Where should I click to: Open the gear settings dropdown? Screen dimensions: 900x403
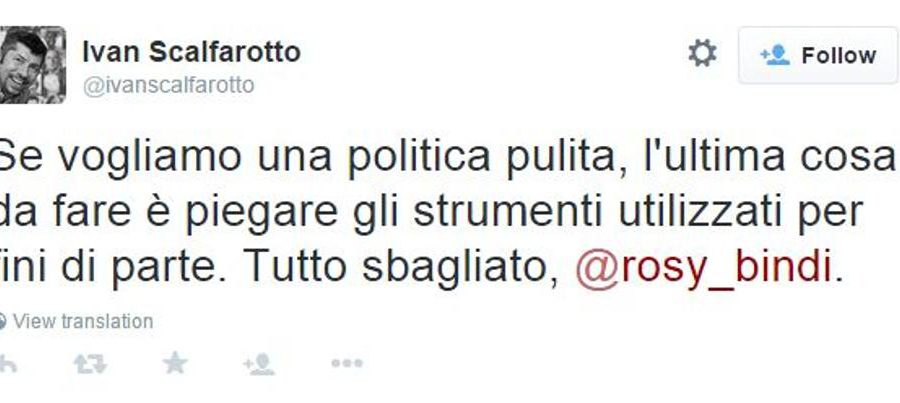click(x=703, y=53)
